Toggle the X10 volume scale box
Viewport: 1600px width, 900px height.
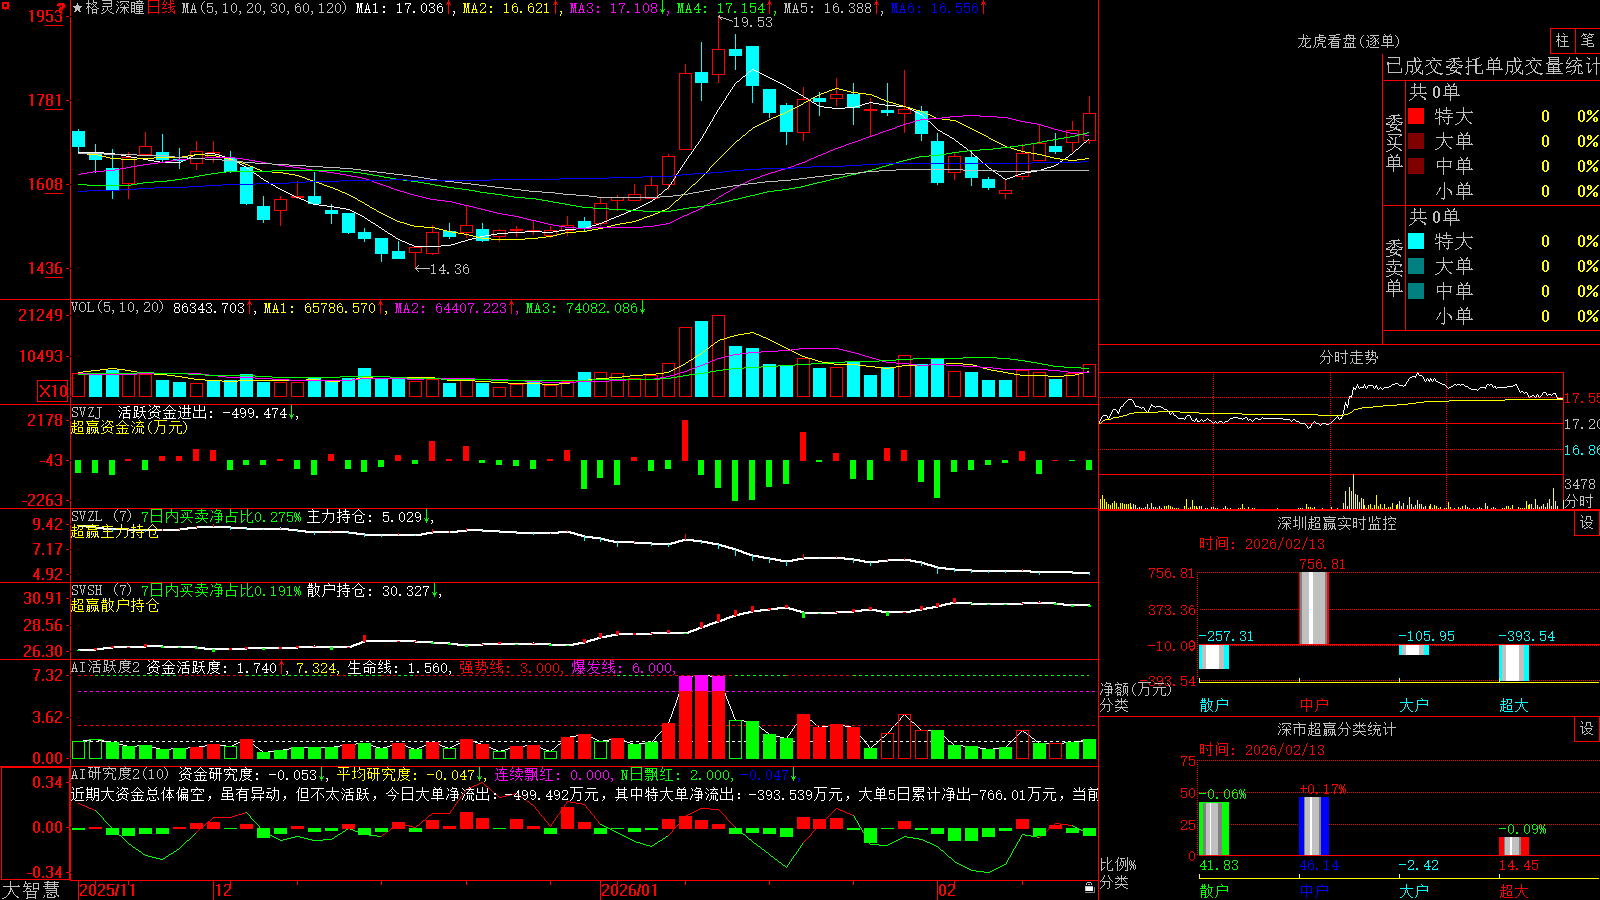click(53, 391)
